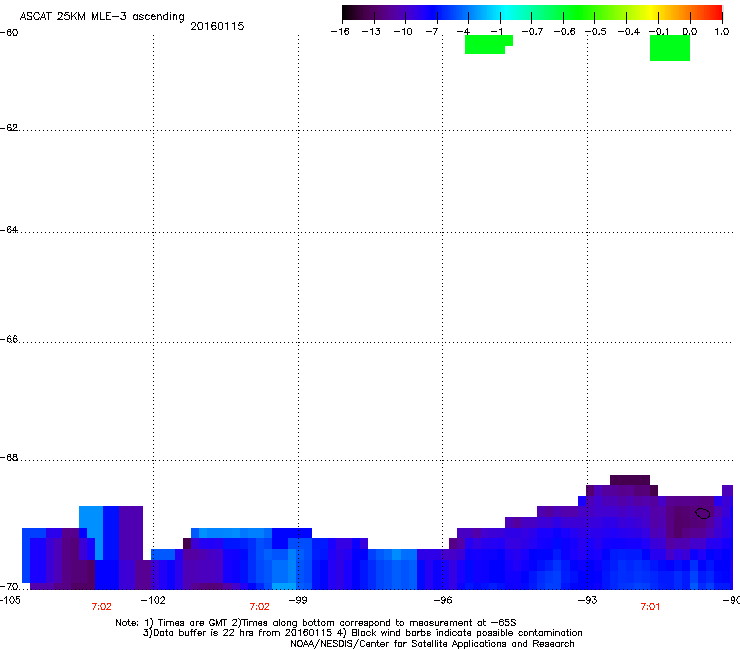Click the colorbar label -0.6
Viewport: 740px width, 650px height.
pos(564,32)
